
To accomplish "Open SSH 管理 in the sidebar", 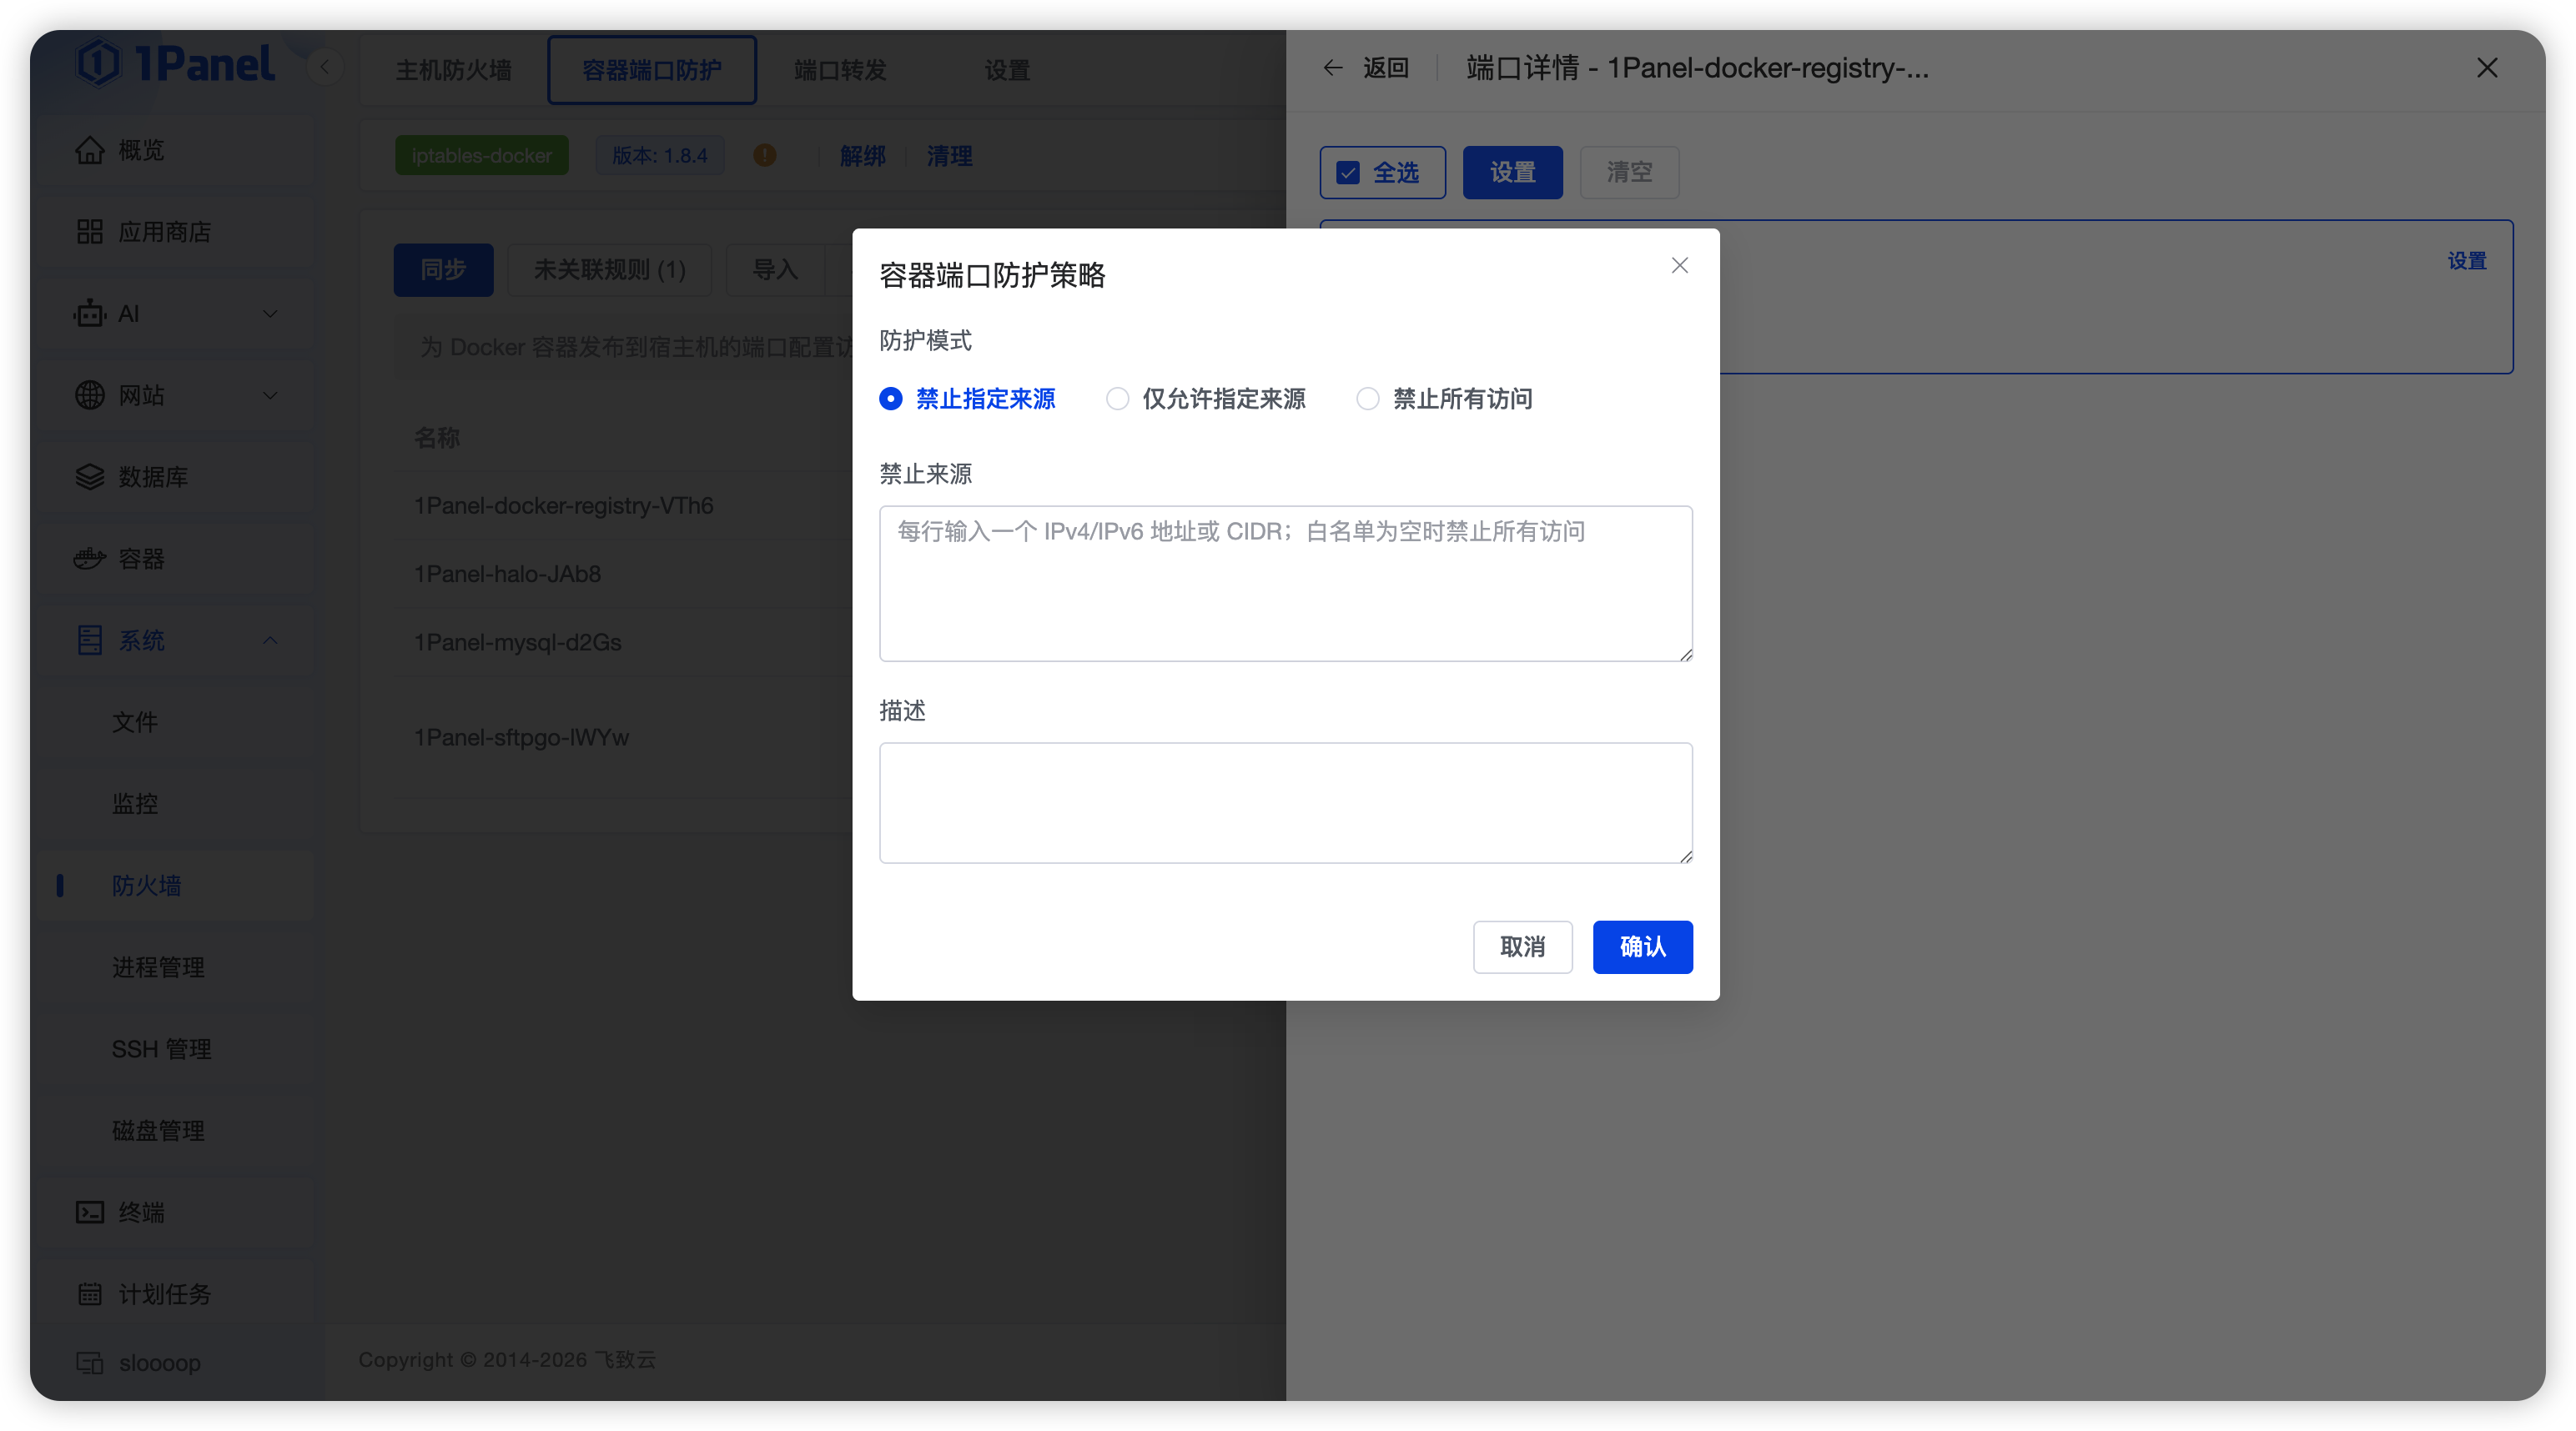I will click(x=176, y=1049).
